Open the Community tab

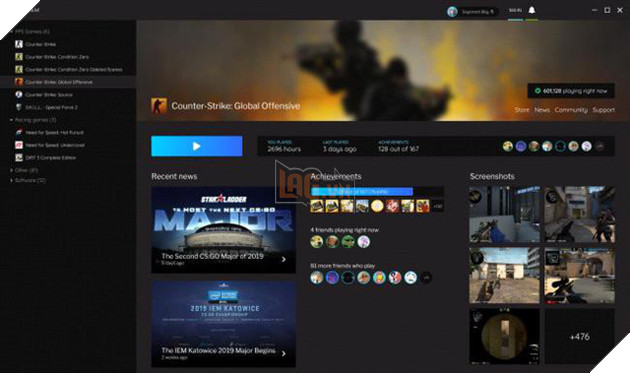(x=571, y=110)
